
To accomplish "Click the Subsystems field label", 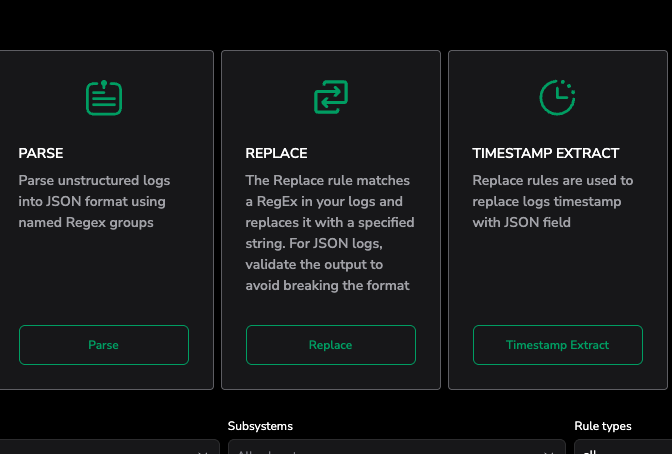I will tap(260, 426).
